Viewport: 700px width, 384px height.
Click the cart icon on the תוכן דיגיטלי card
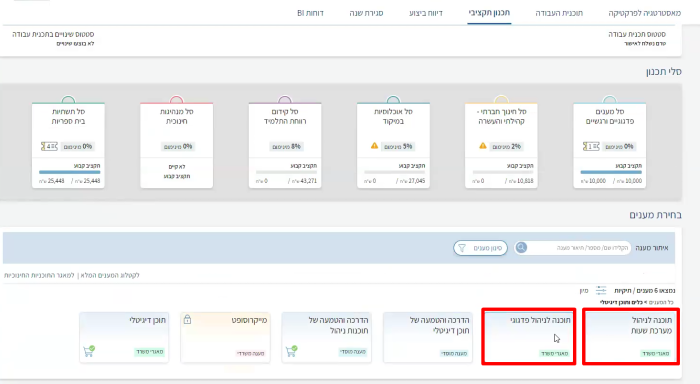tap(89, 351)
